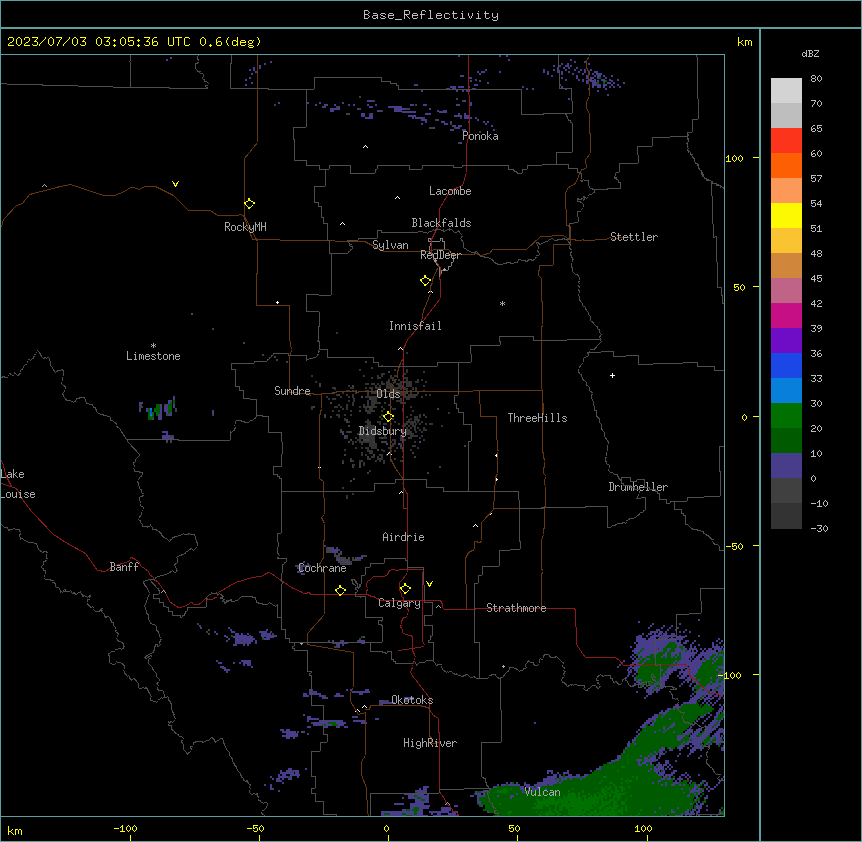862x842 pixels.
Task: Select the yellow diamond marker below Cochrane
Action: pos(340,590)
